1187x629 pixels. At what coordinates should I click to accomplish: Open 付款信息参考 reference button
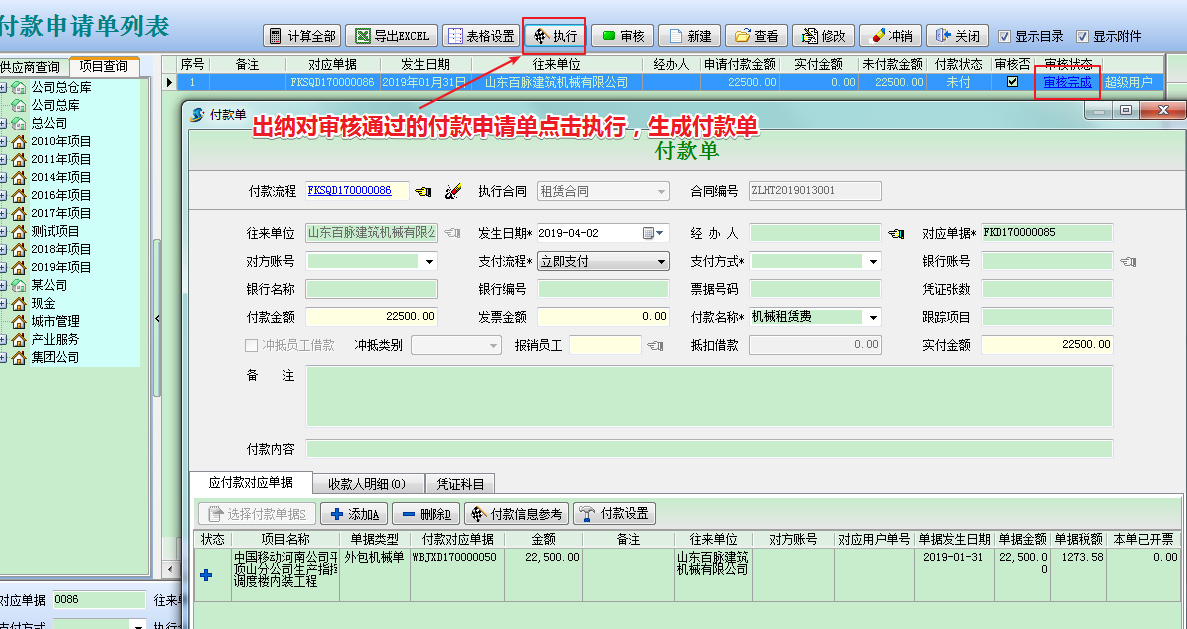[x=516, y=514]
